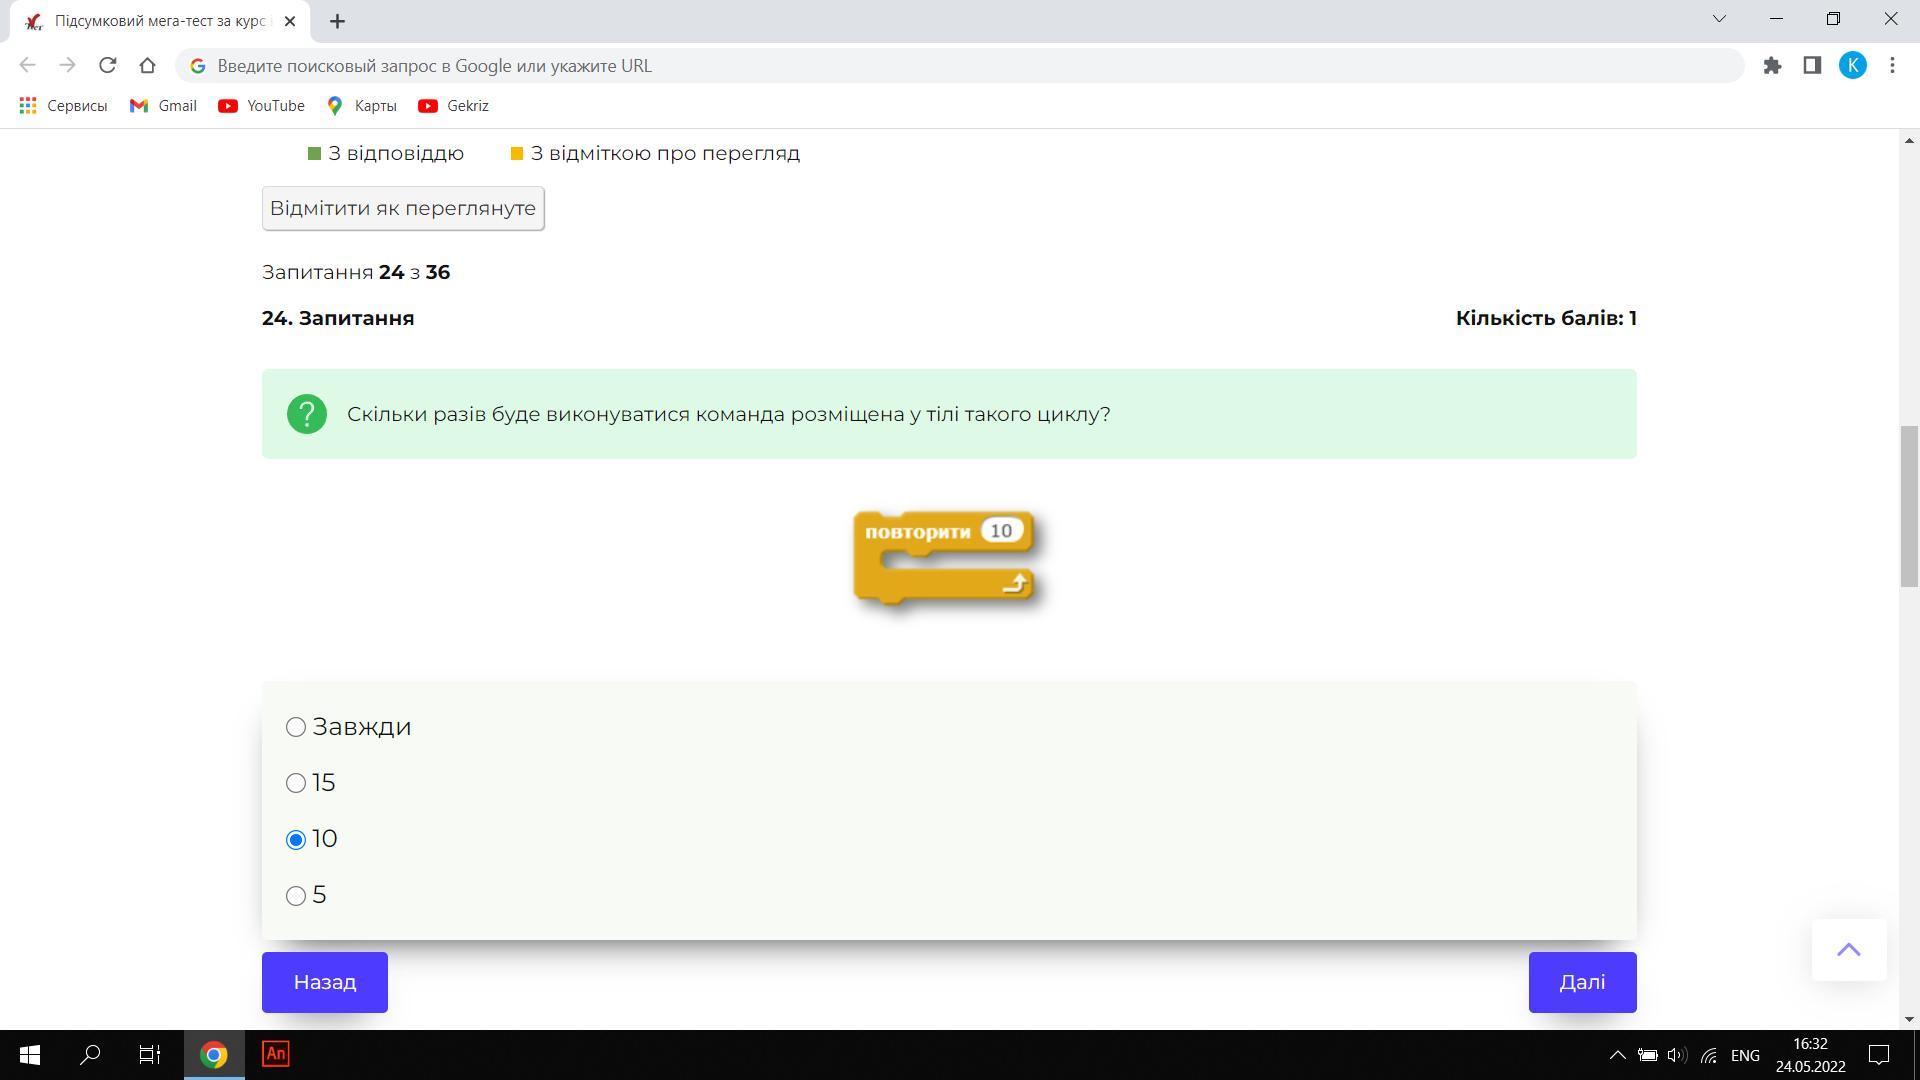Open a new browser tab
1920x1080 pixels.
tap(337, 21)
